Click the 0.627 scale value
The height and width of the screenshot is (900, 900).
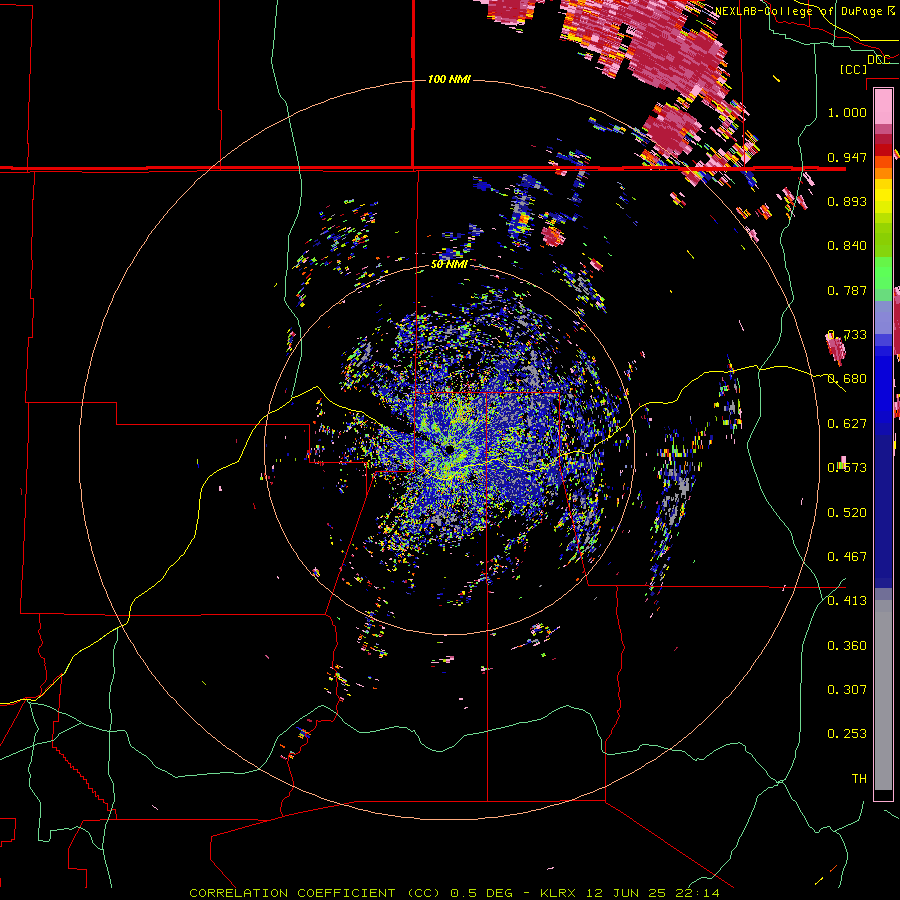click(x=847, y=424)
